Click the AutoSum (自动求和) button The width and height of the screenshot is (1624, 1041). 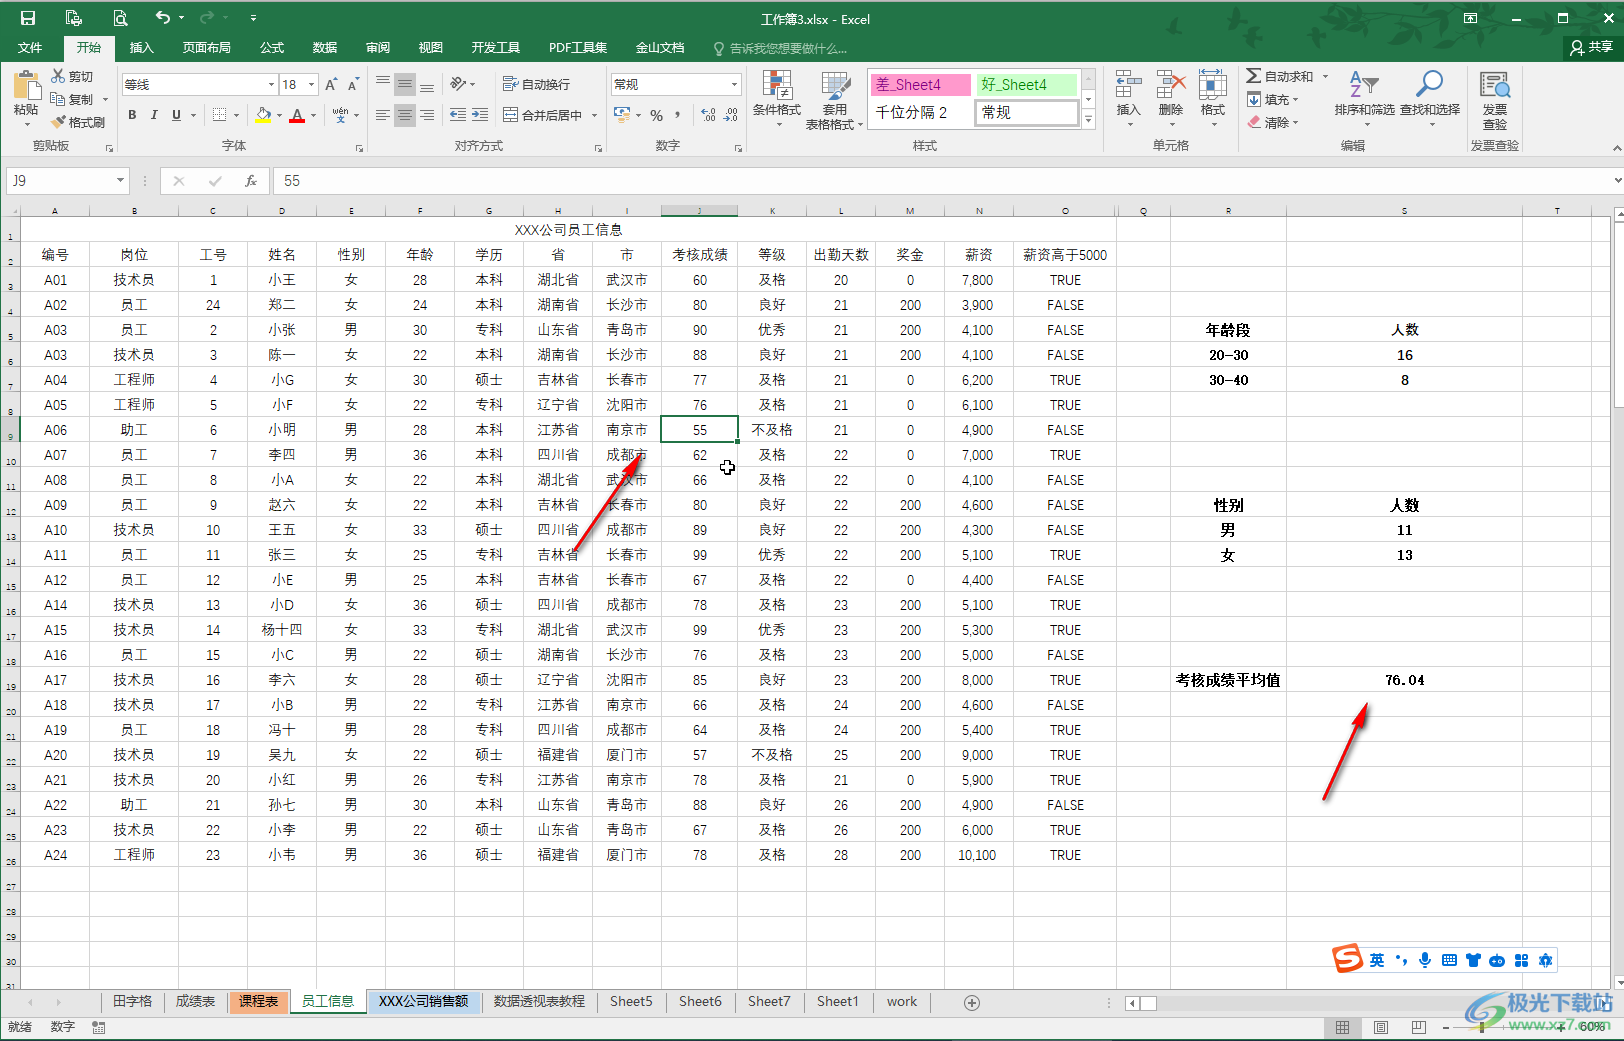[1279, 76]
